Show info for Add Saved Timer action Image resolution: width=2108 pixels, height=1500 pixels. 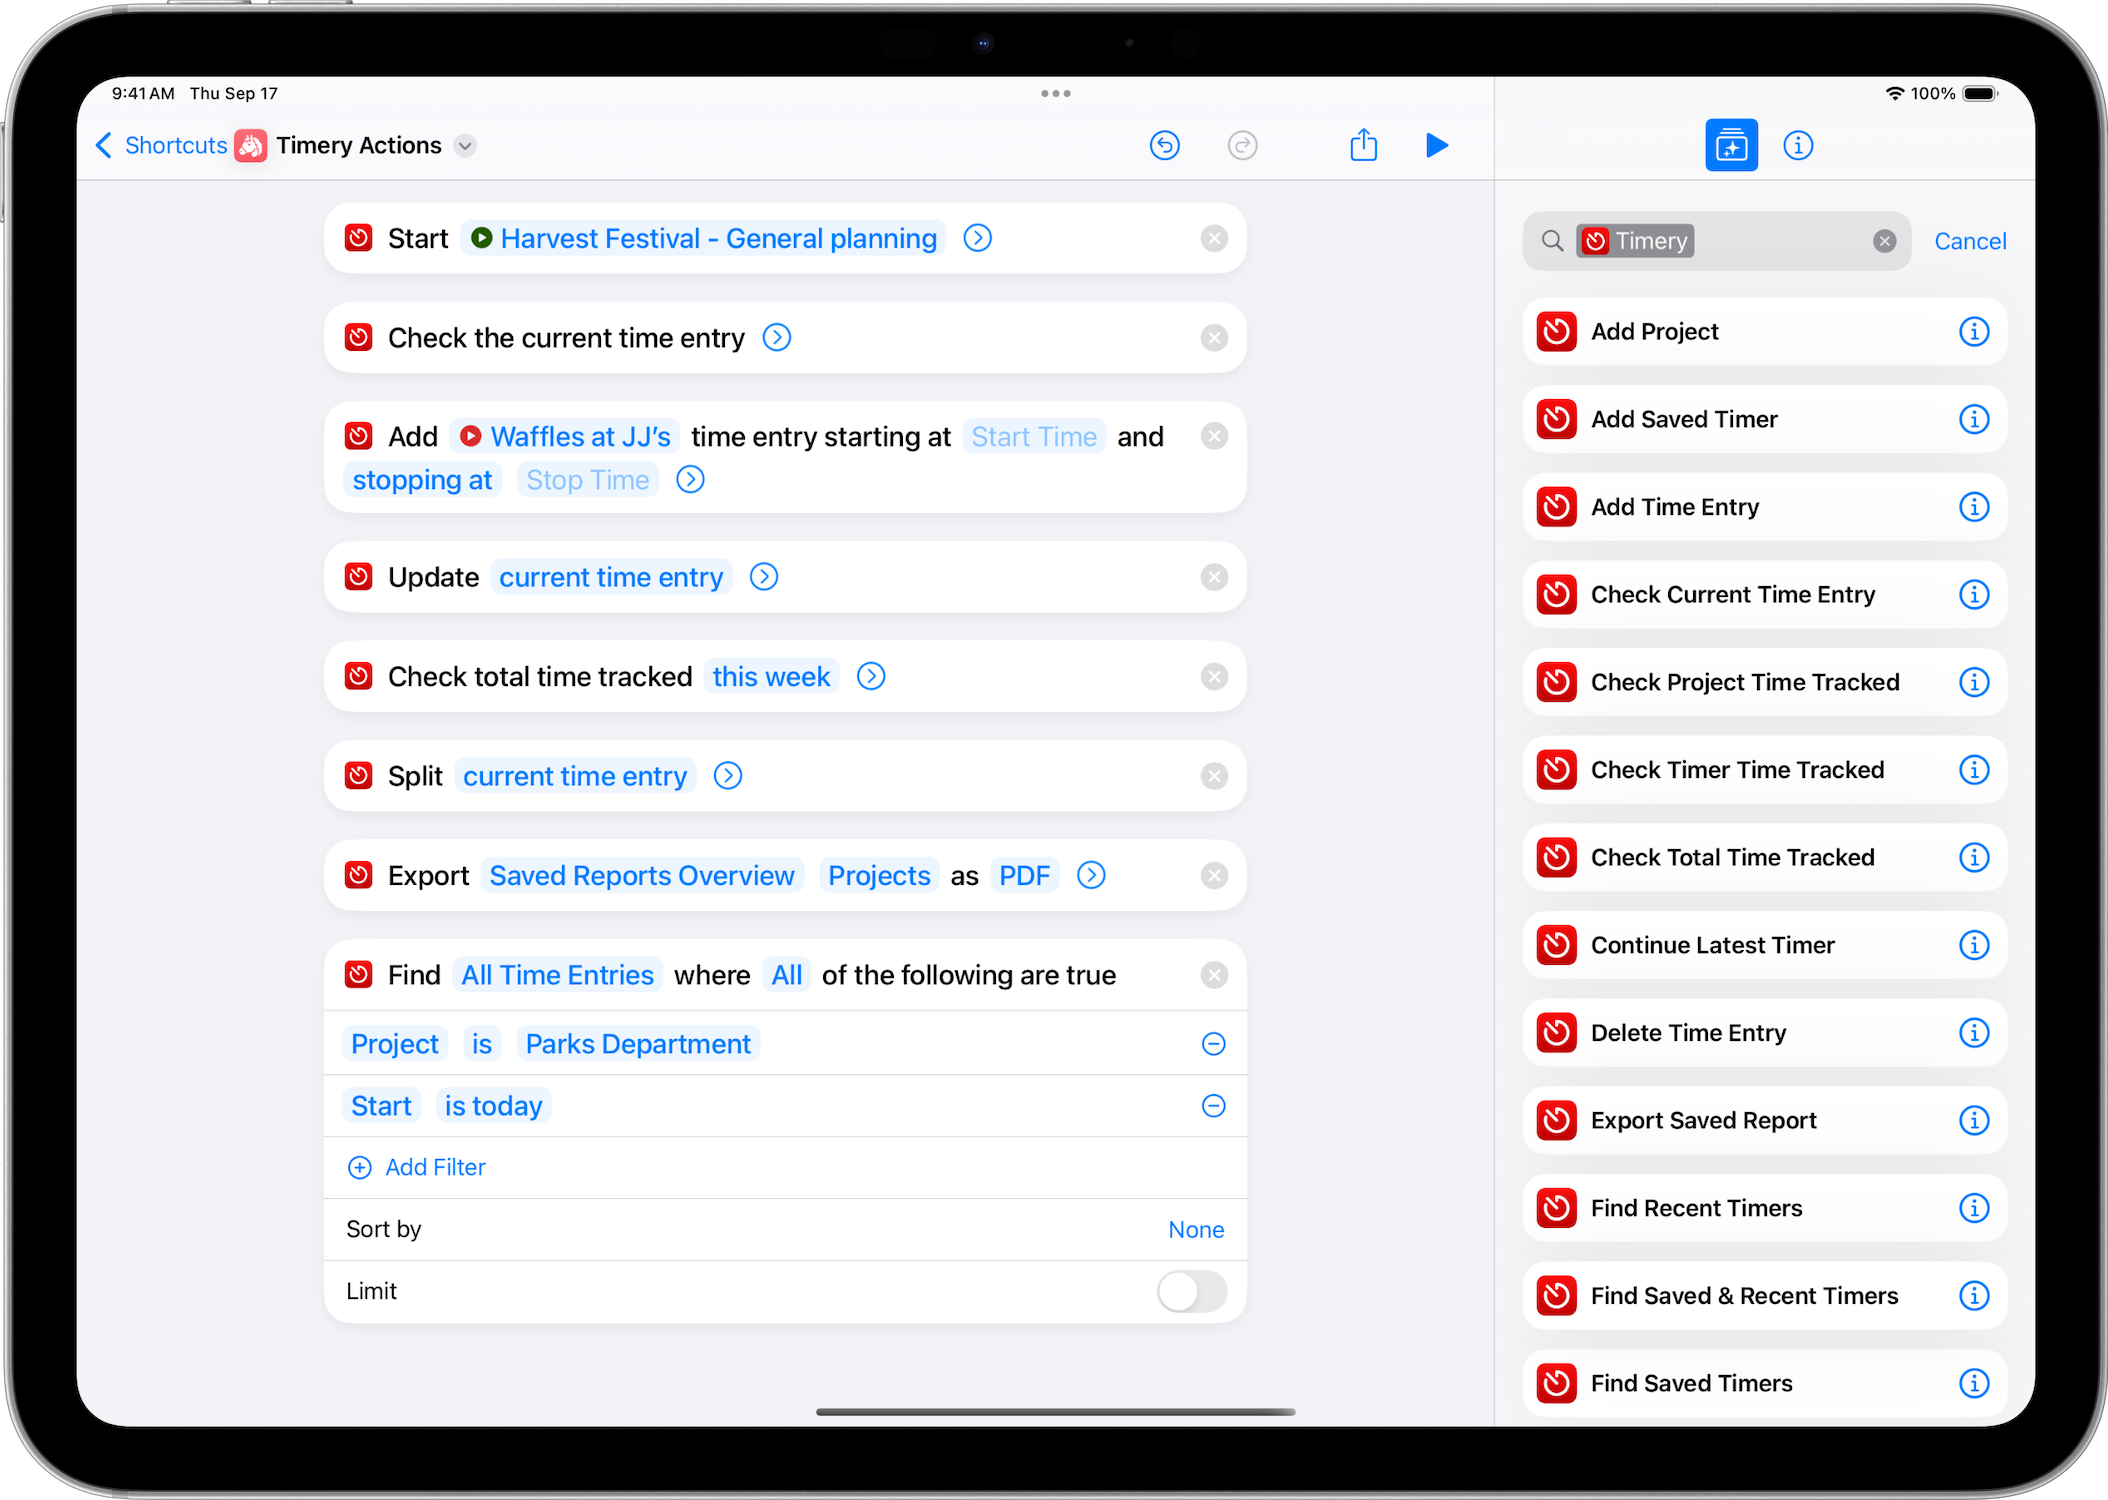pyautogui.click(x=1973, y=420)
